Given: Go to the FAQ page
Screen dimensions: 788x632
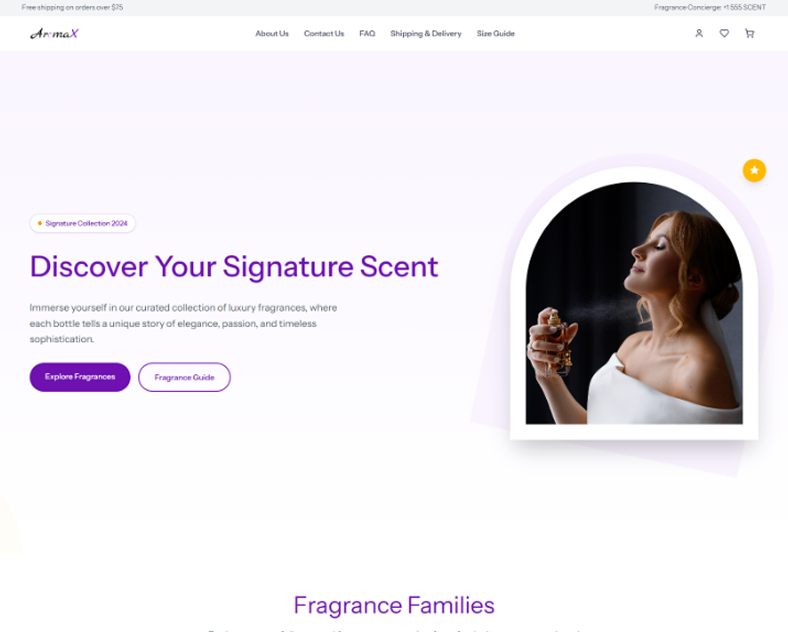Looking at the screenshot, I should 367,33.
